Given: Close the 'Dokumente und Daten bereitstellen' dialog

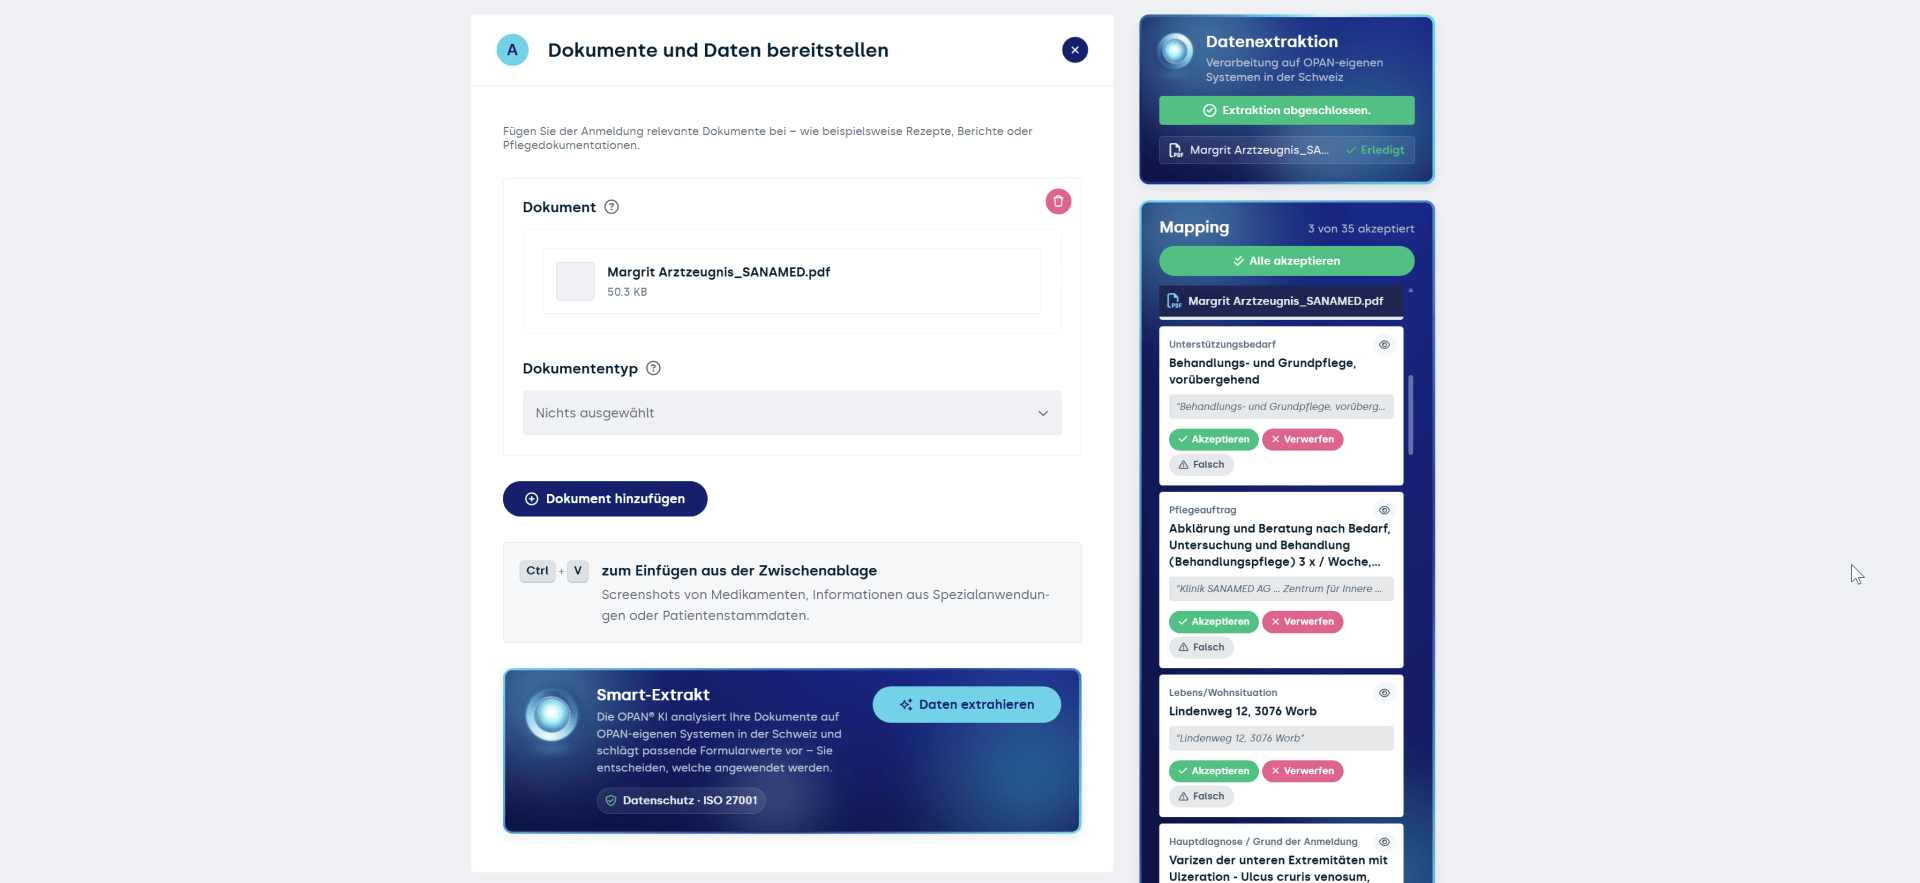Looking at the screenshot, I should [x=1075, y=50].
